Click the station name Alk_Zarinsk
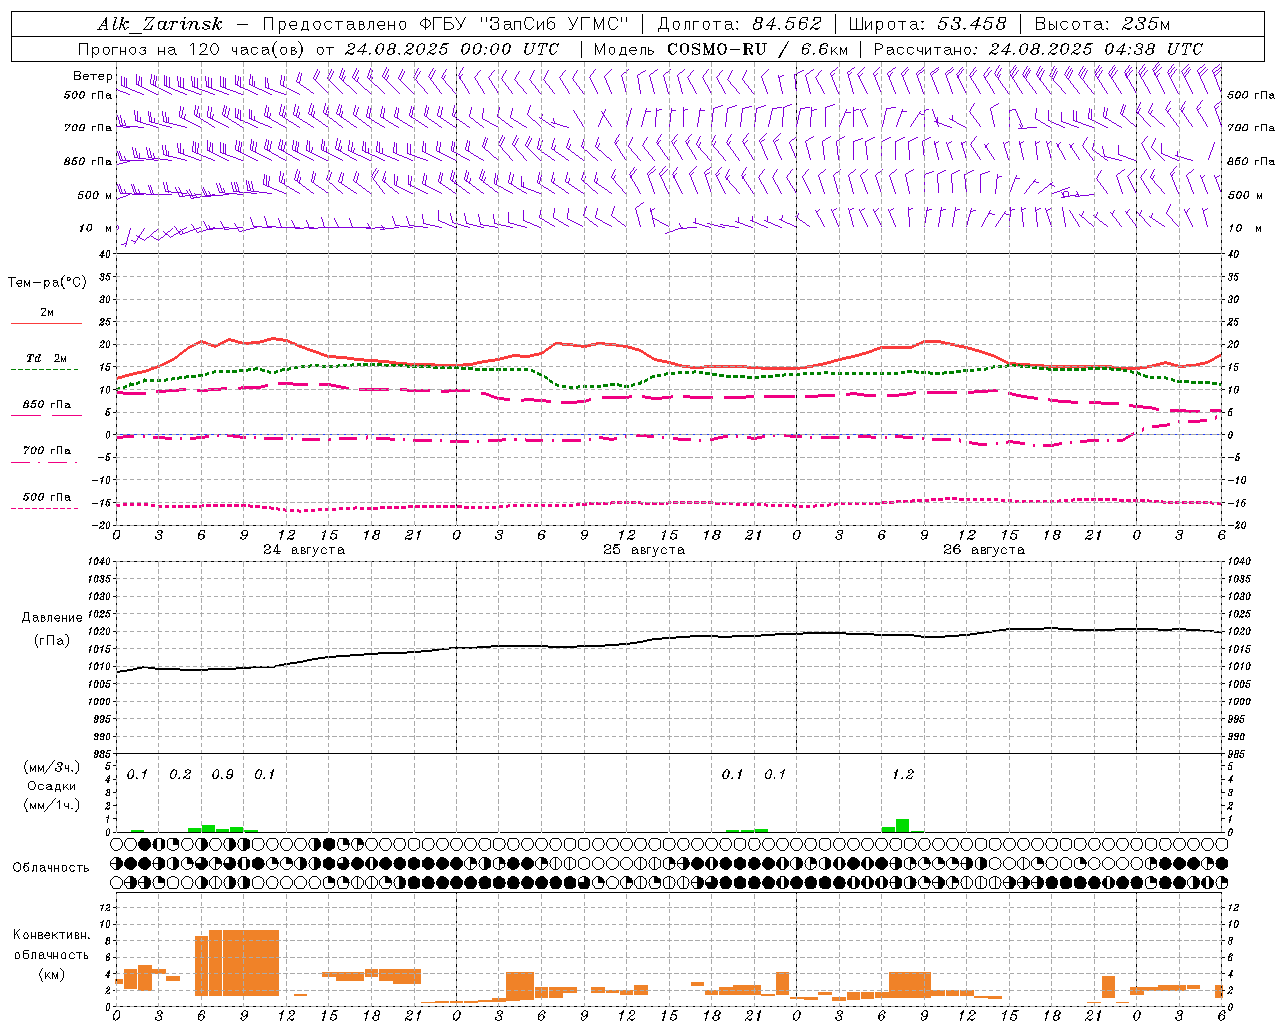This screenshot has height=1024, width=1280. click(x=160, y=24)
